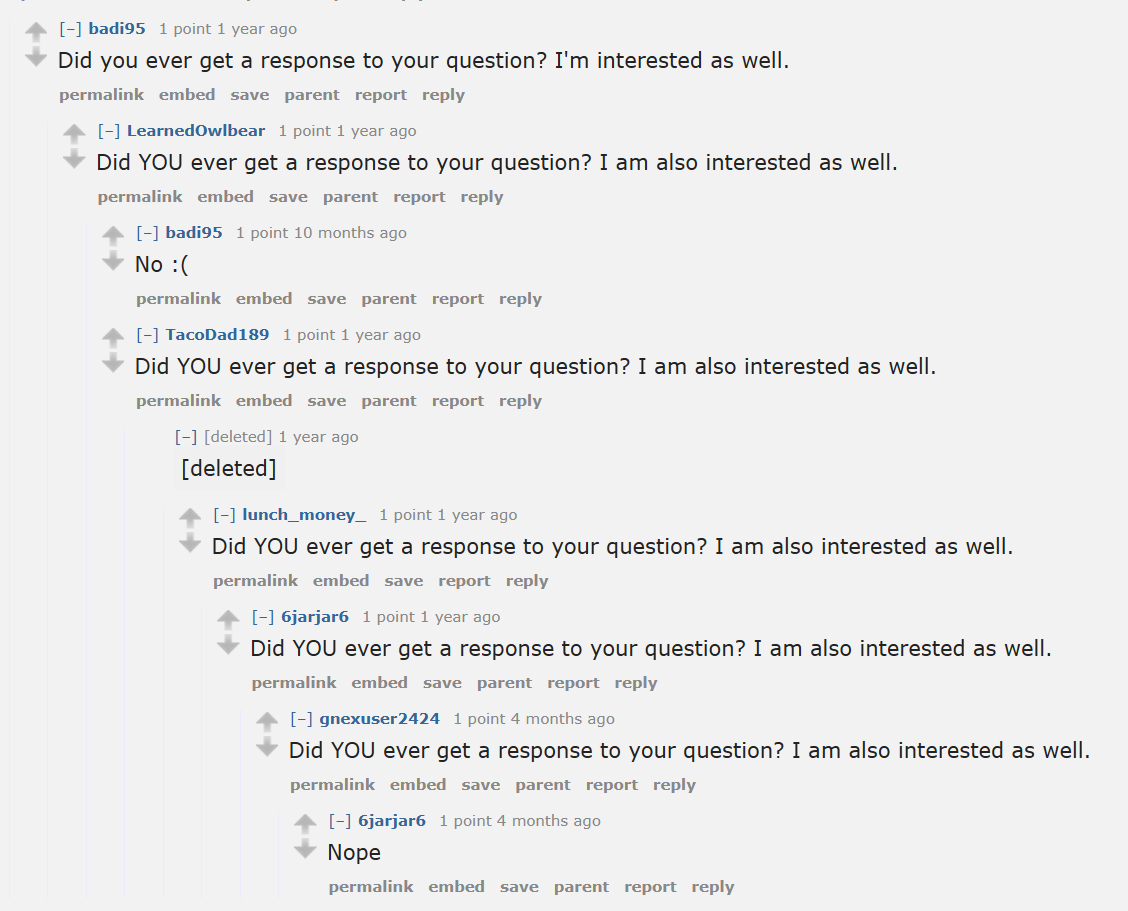Downvote LearnedOwlbear's comment
Screen dimensions: 1128x911
point(74,160)
